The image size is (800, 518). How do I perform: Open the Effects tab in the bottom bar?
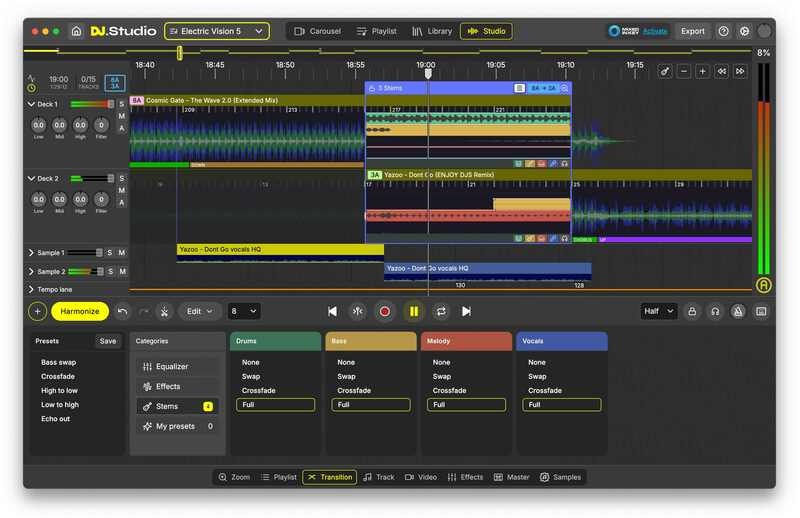click(x=465, y=477)
